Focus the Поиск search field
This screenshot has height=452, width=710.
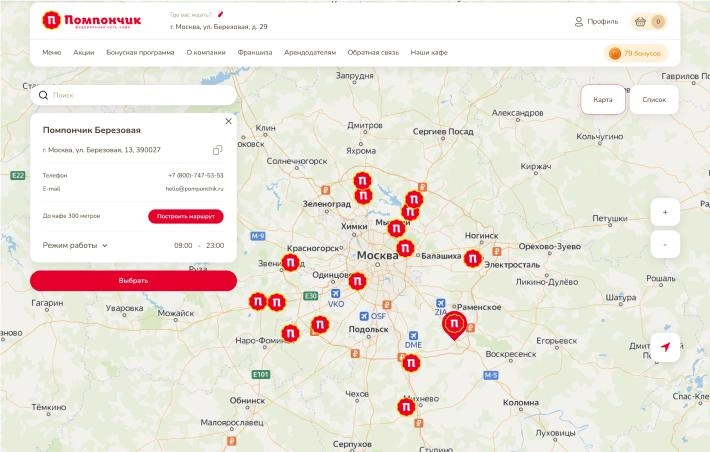coord(133,95)
